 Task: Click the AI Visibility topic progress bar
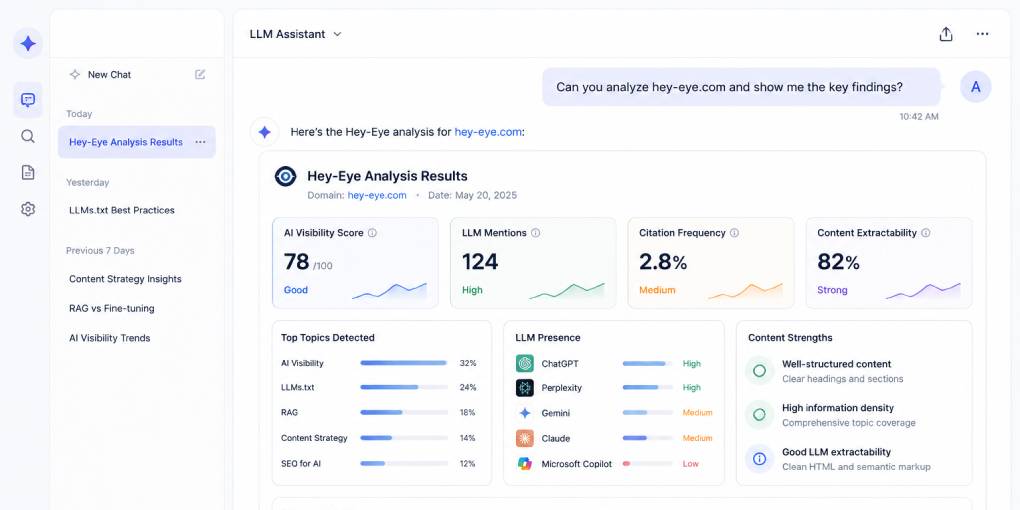coord(404,363)
